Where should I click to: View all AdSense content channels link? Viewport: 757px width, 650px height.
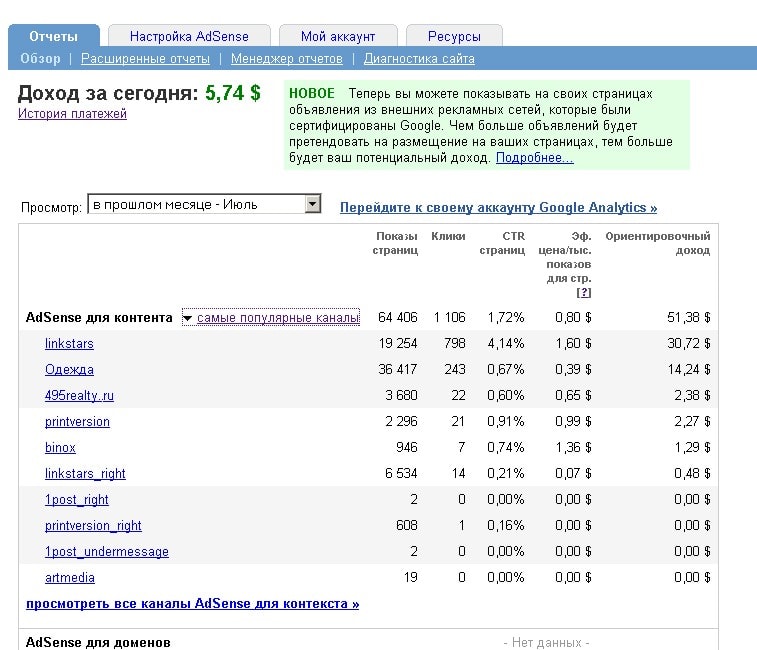pos(192,604)
